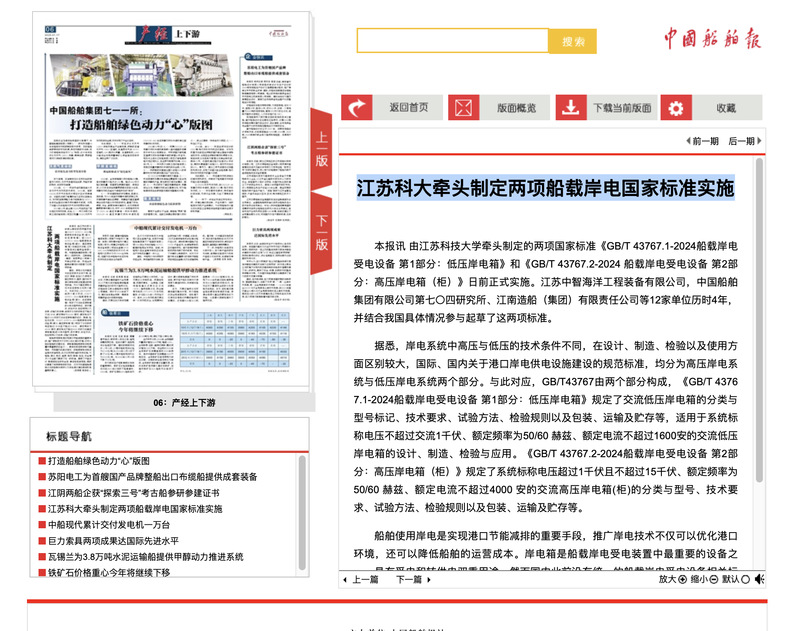Viewport: 799px width, 631px height.
Task: Click the gear icon for 收藏
Action: 677,108
